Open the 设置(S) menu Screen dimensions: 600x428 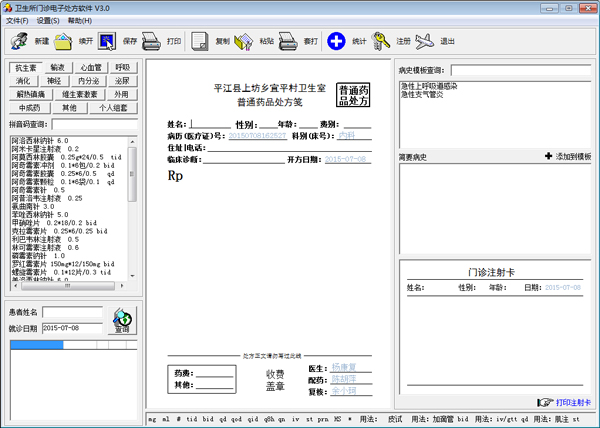pos(48,21)
